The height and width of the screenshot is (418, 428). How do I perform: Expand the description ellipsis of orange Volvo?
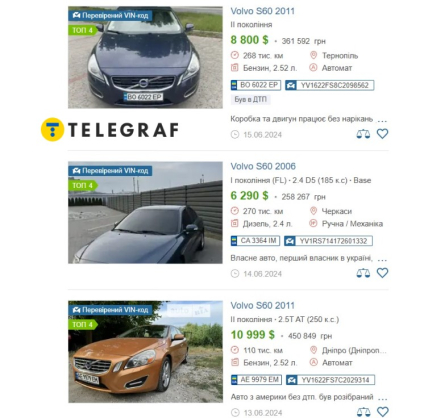[x=382, y=399]
